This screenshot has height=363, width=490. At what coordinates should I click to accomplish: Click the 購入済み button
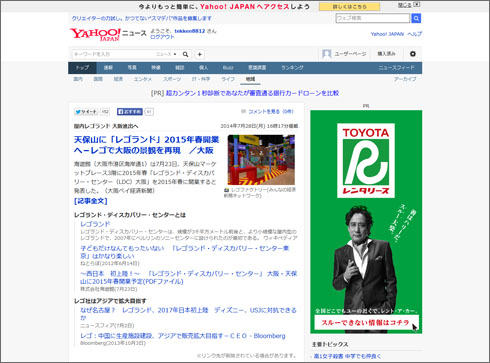click(386, 54)
